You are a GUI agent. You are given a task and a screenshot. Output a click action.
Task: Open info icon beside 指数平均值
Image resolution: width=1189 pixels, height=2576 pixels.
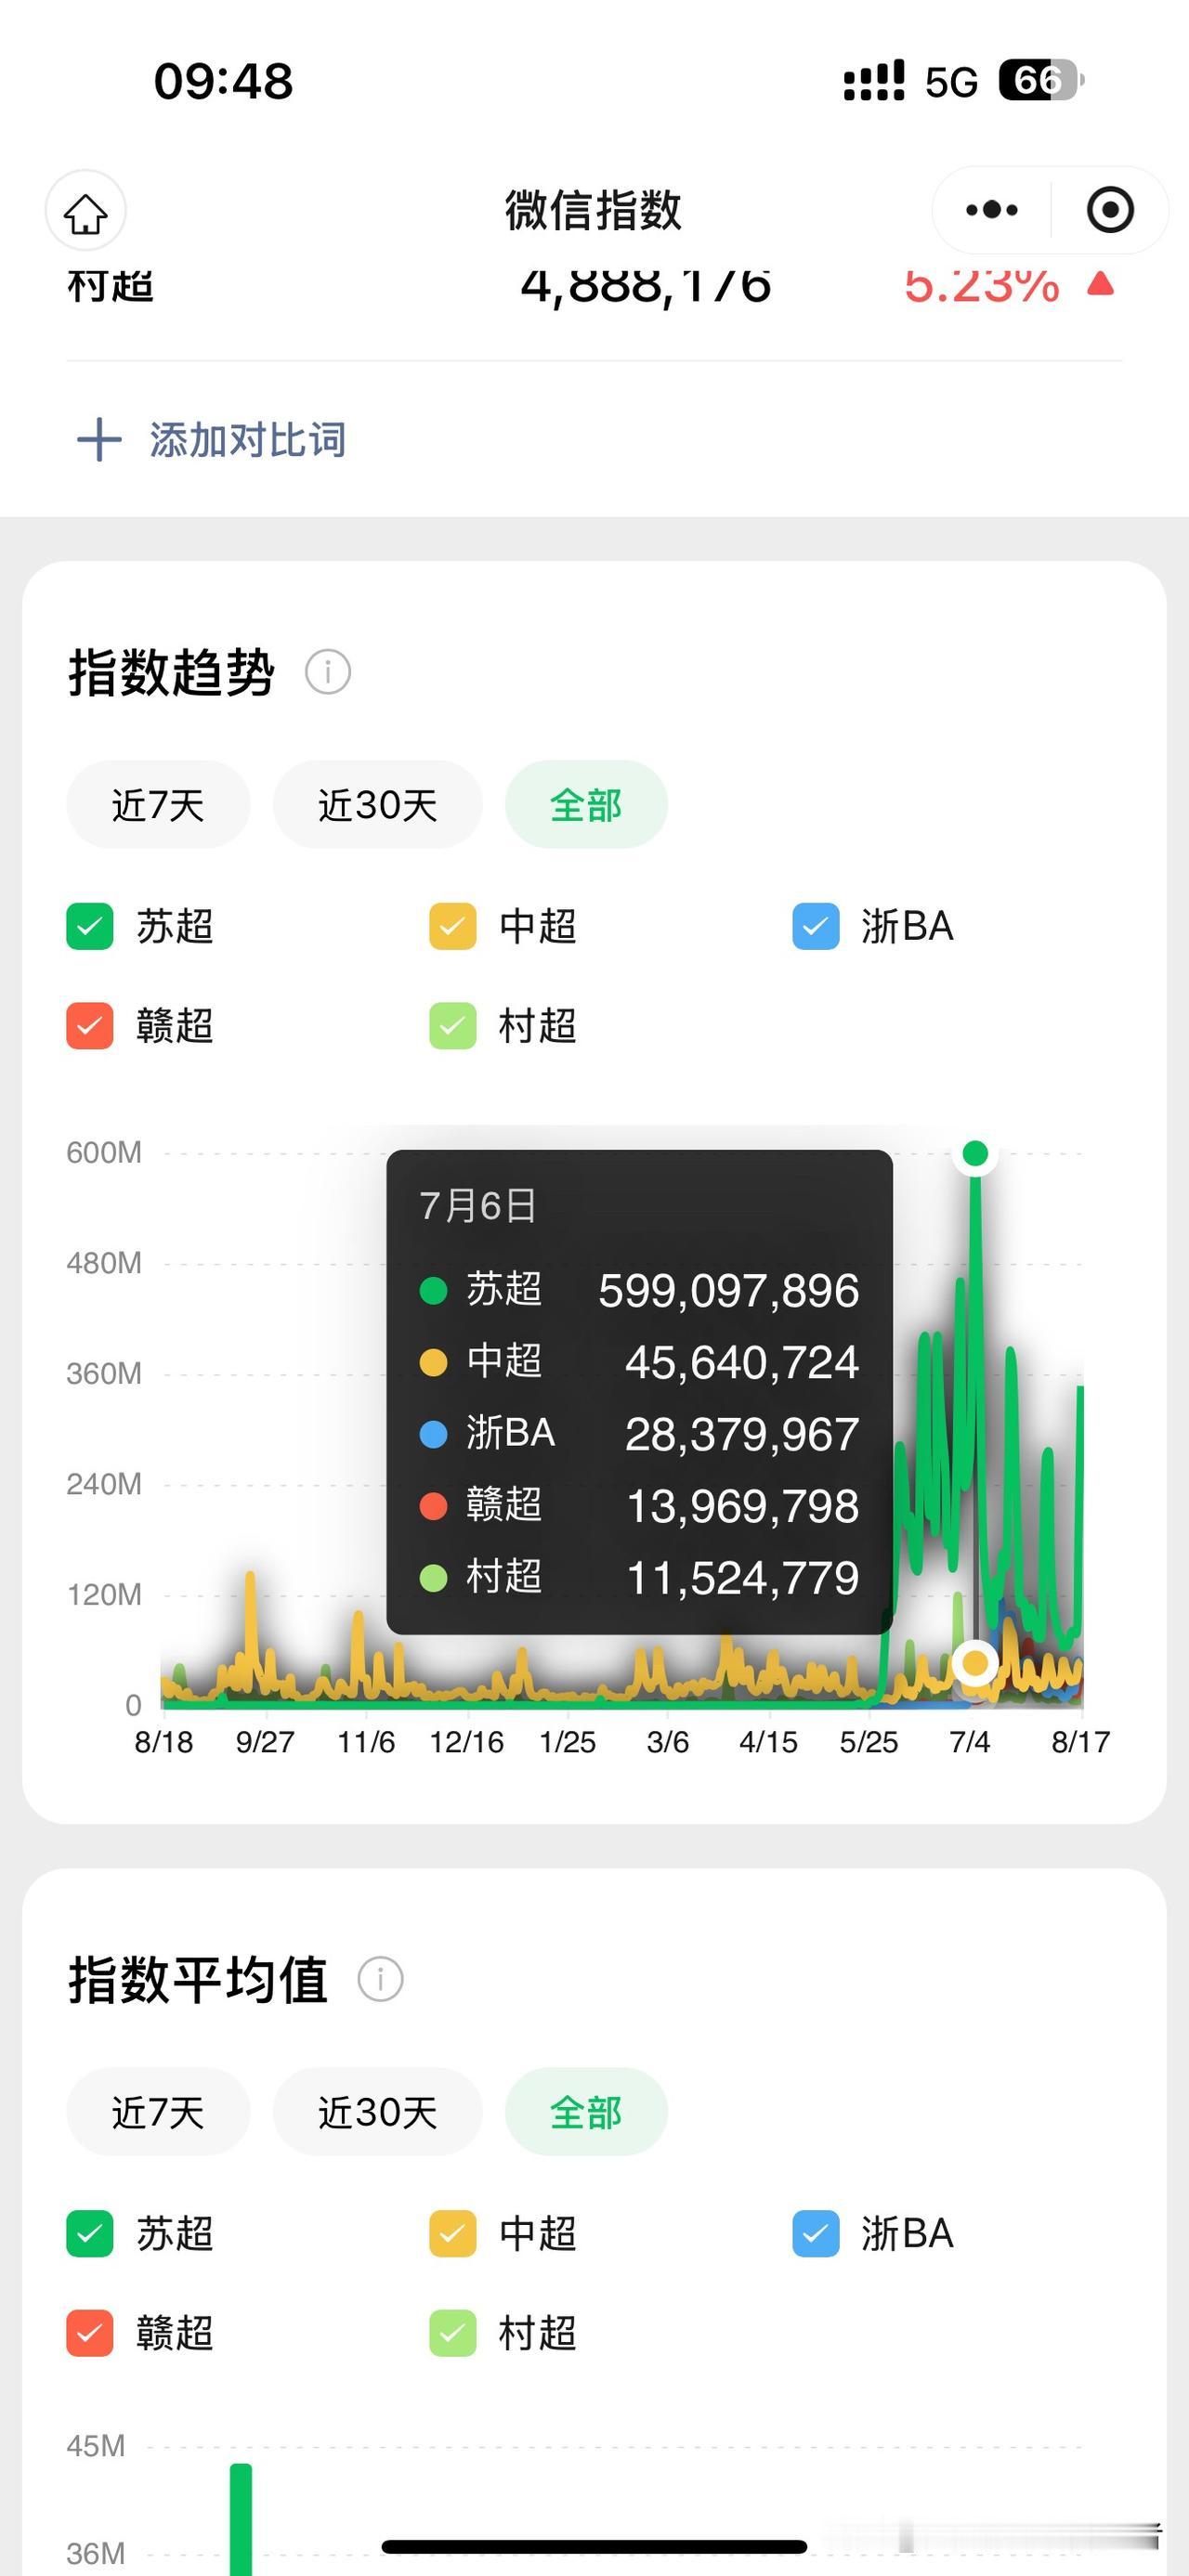380,1978
